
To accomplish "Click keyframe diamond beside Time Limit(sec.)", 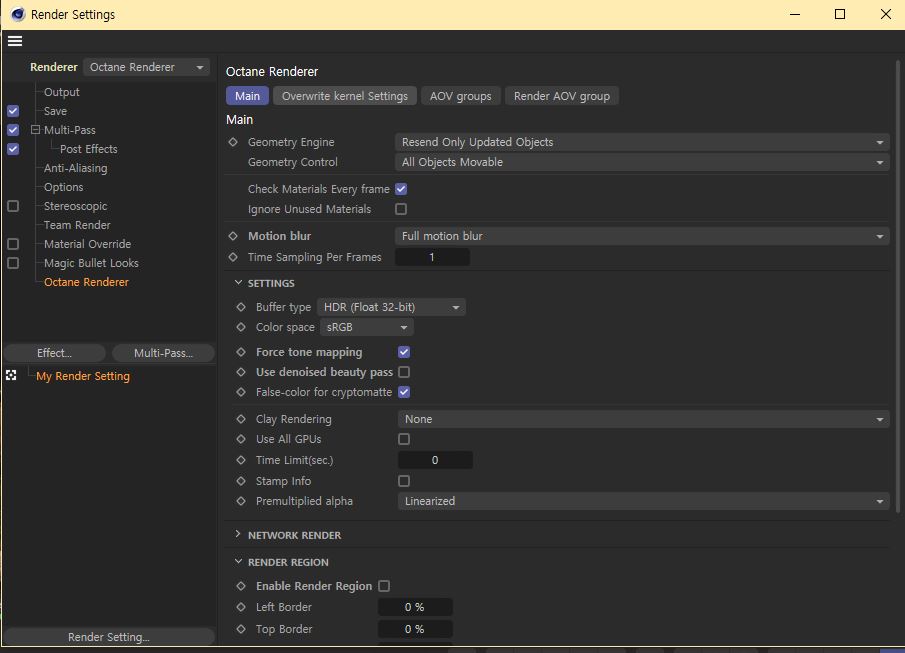I will coord(241,460).
